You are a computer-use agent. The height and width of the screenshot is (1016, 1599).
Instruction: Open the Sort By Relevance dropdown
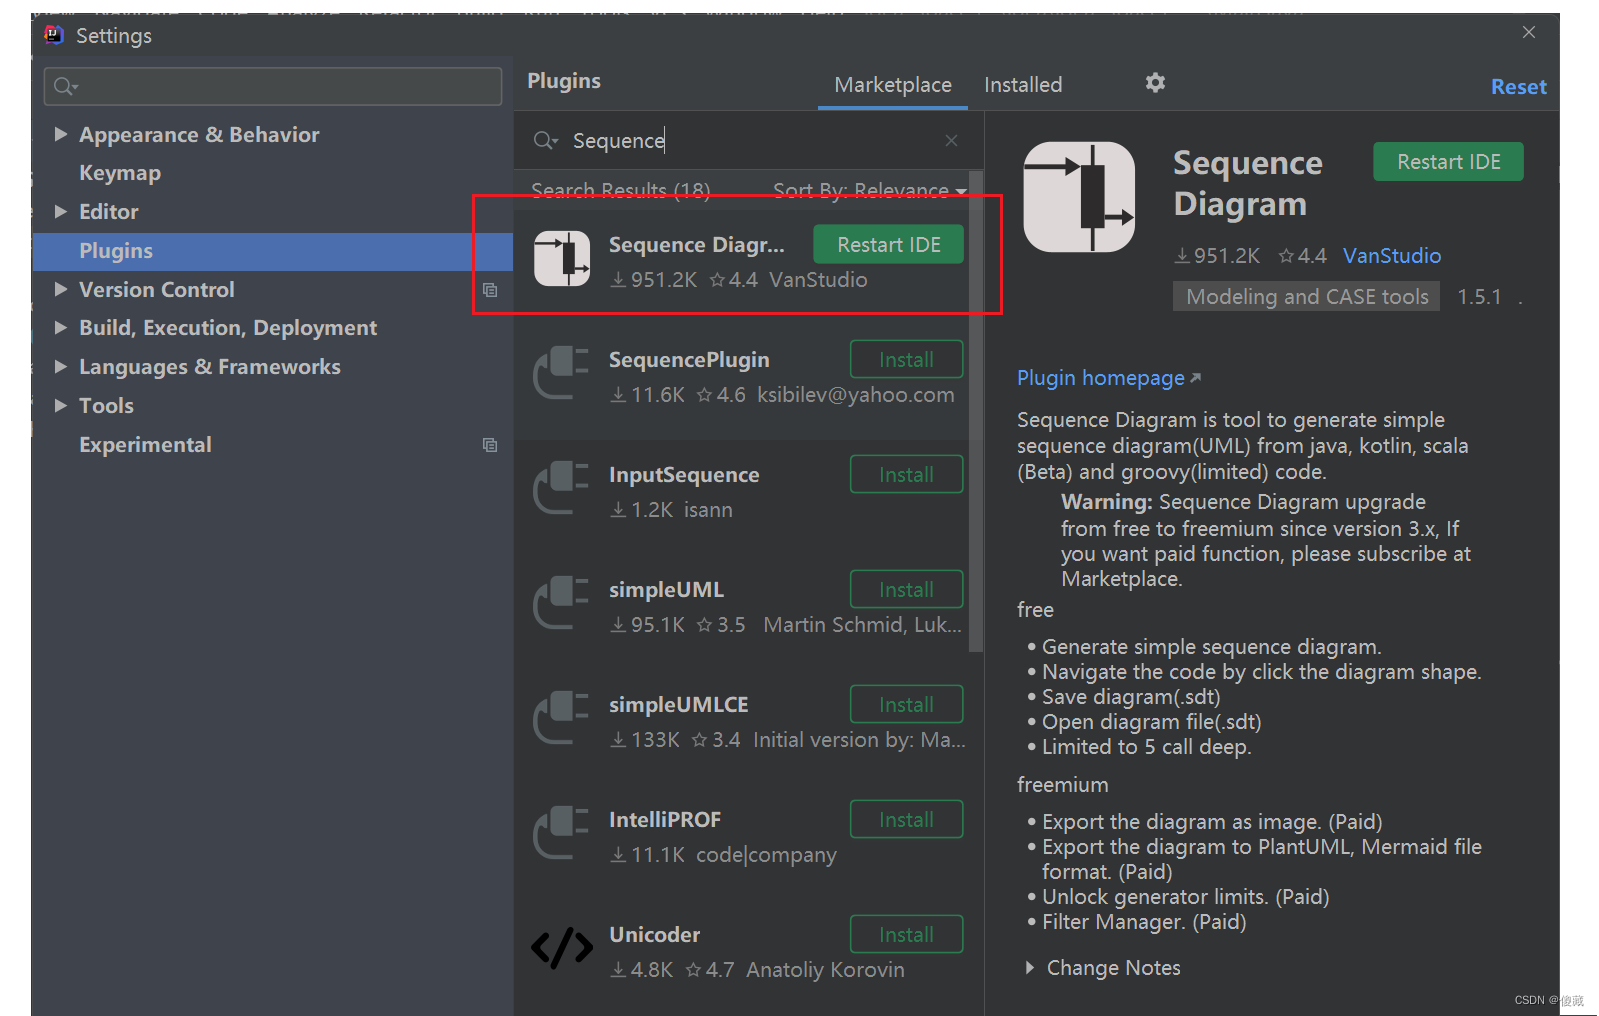[x=869, y=190]
